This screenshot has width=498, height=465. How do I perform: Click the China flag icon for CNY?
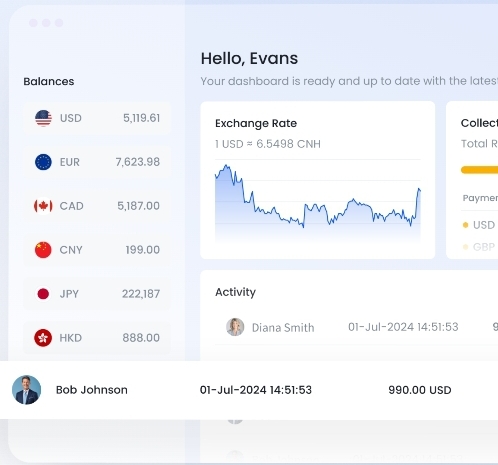point(43,250)
